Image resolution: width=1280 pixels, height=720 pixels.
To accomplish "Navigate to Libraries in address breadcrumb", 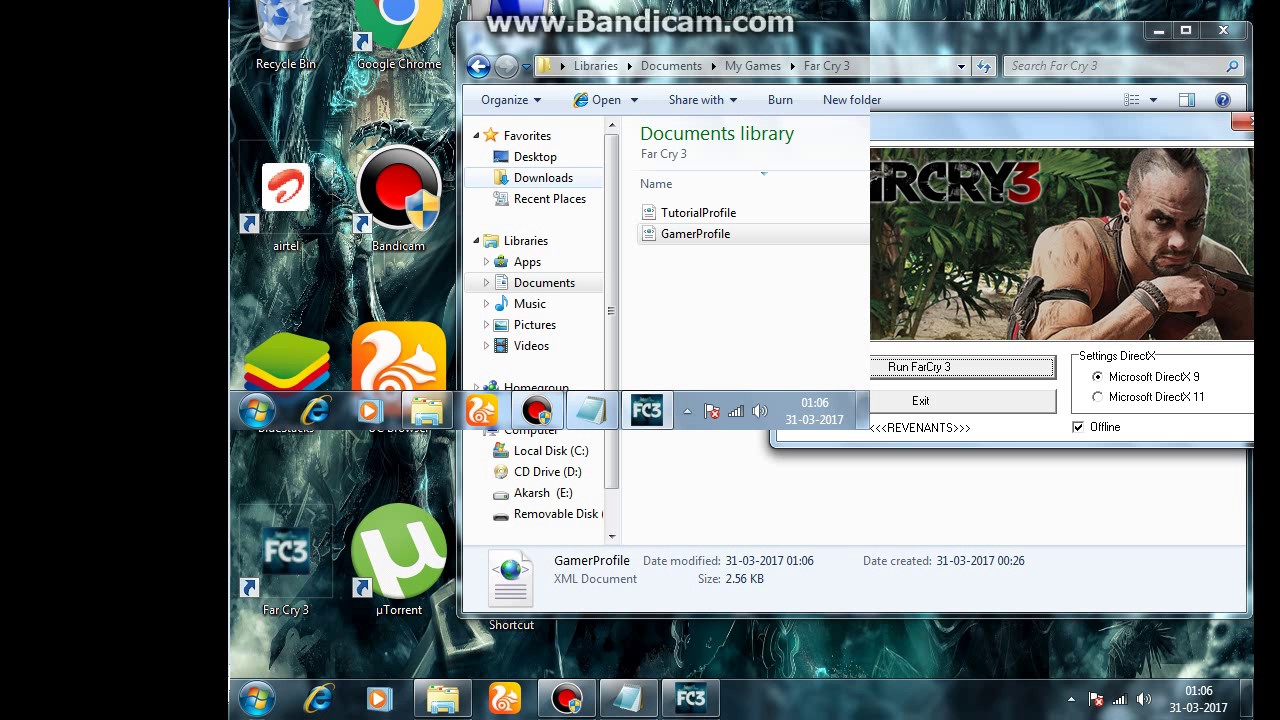I will (x=596, y=66).
